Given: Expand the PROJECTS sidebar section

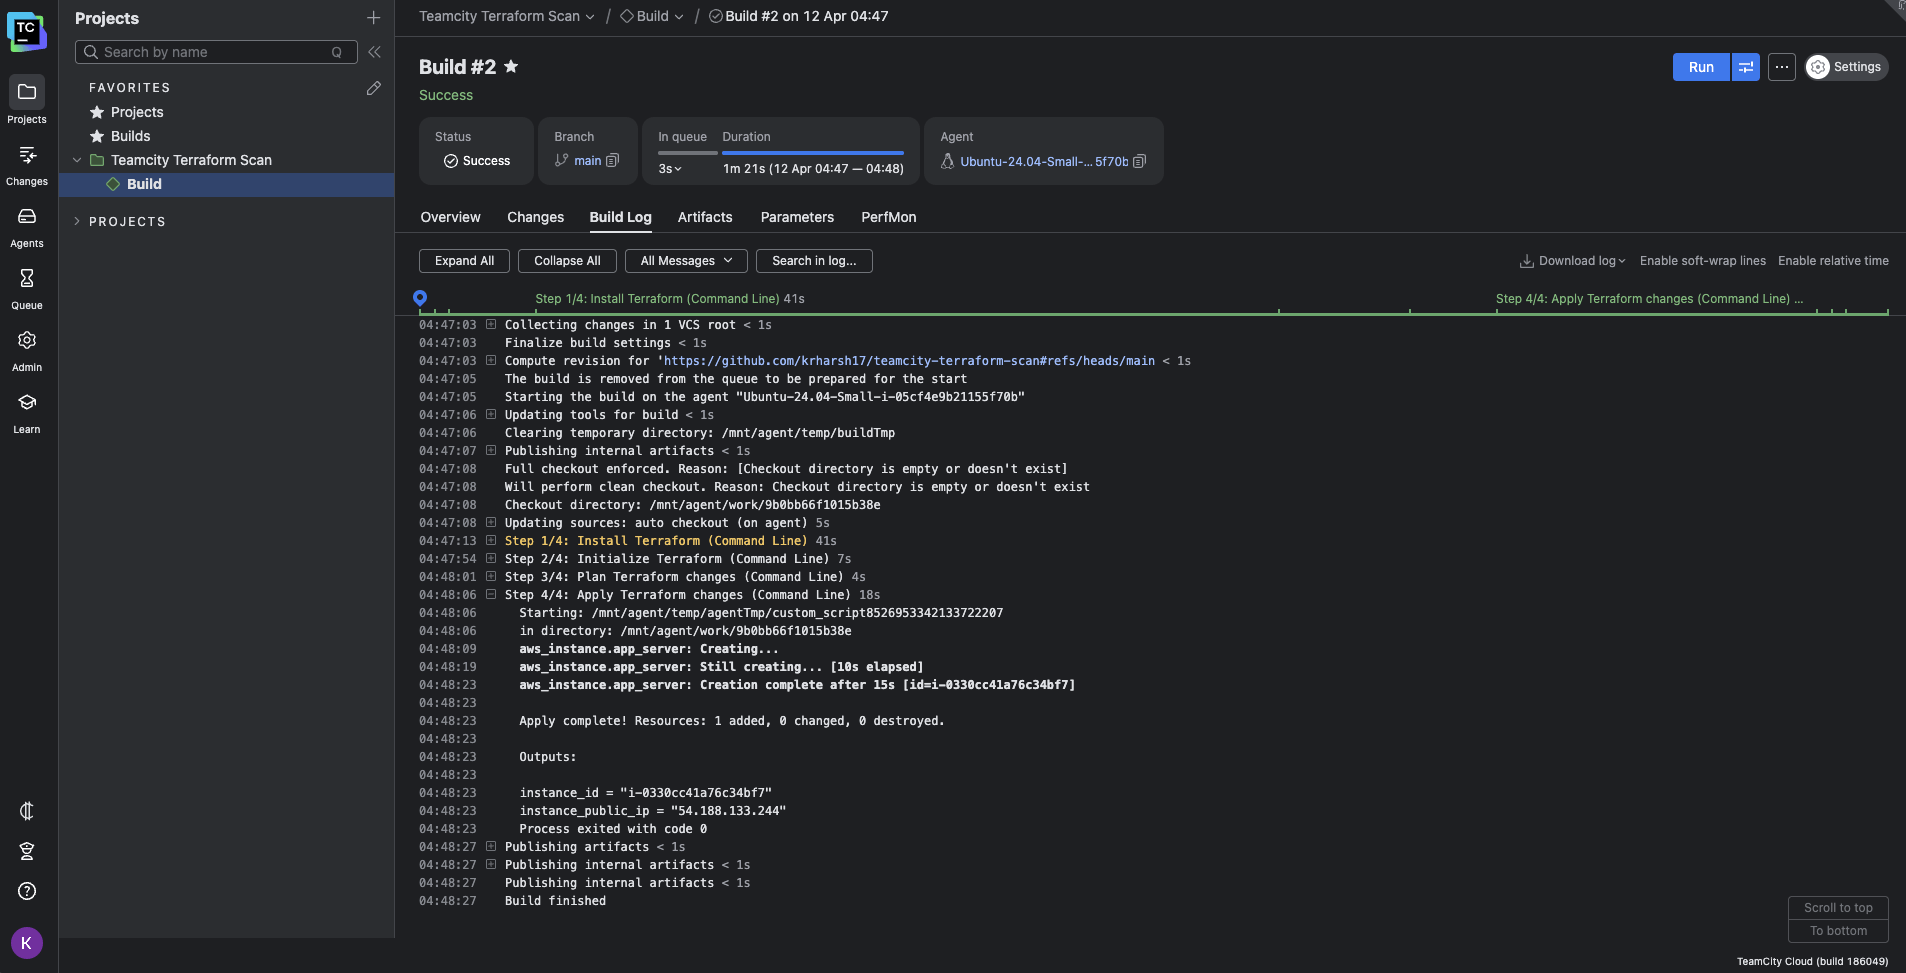Looking at the screenshot, I should (77, 221).
